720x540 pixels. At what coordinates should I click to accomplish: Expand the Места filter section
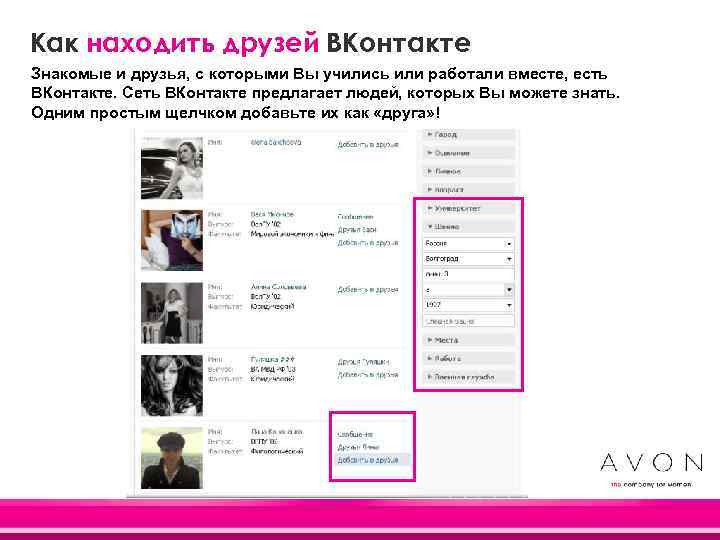tap(468, 340)
